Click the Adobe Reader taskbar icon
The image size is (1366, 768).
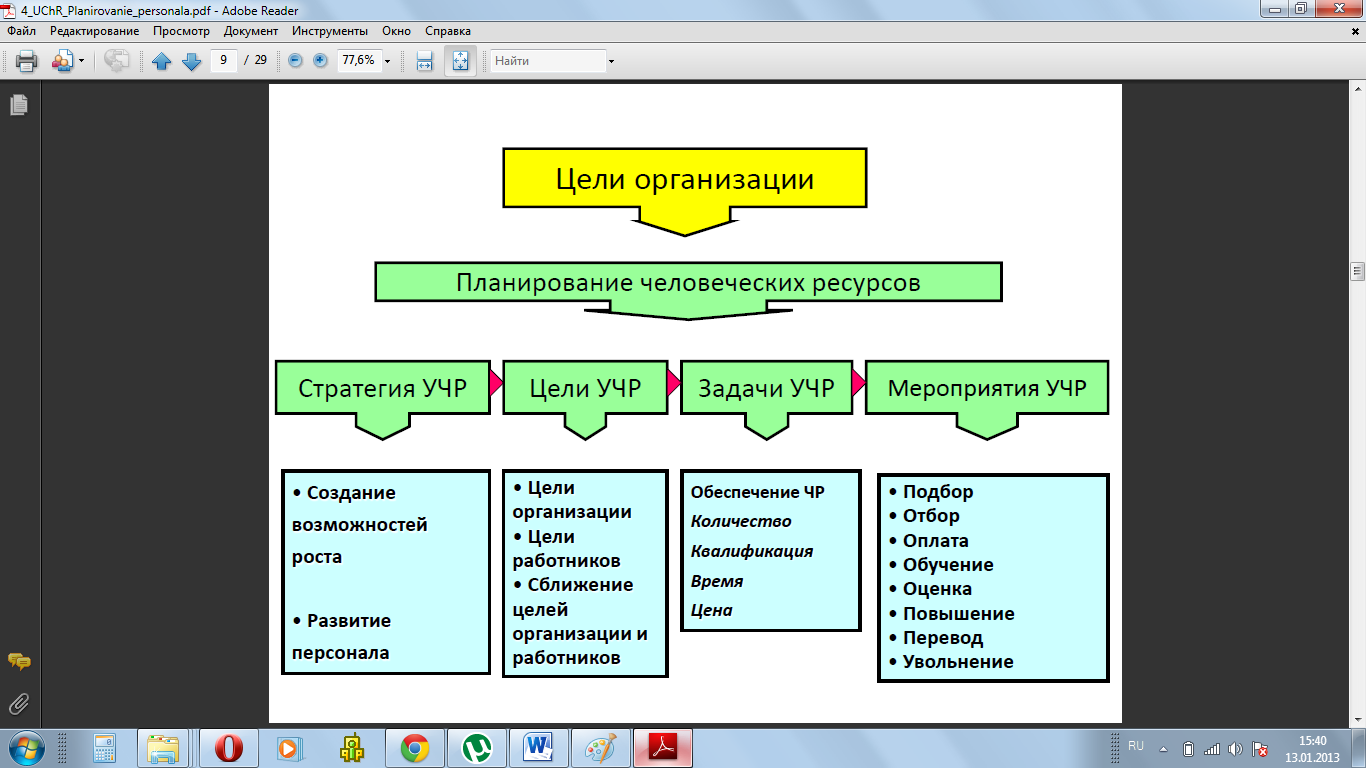tap(664, 748)
